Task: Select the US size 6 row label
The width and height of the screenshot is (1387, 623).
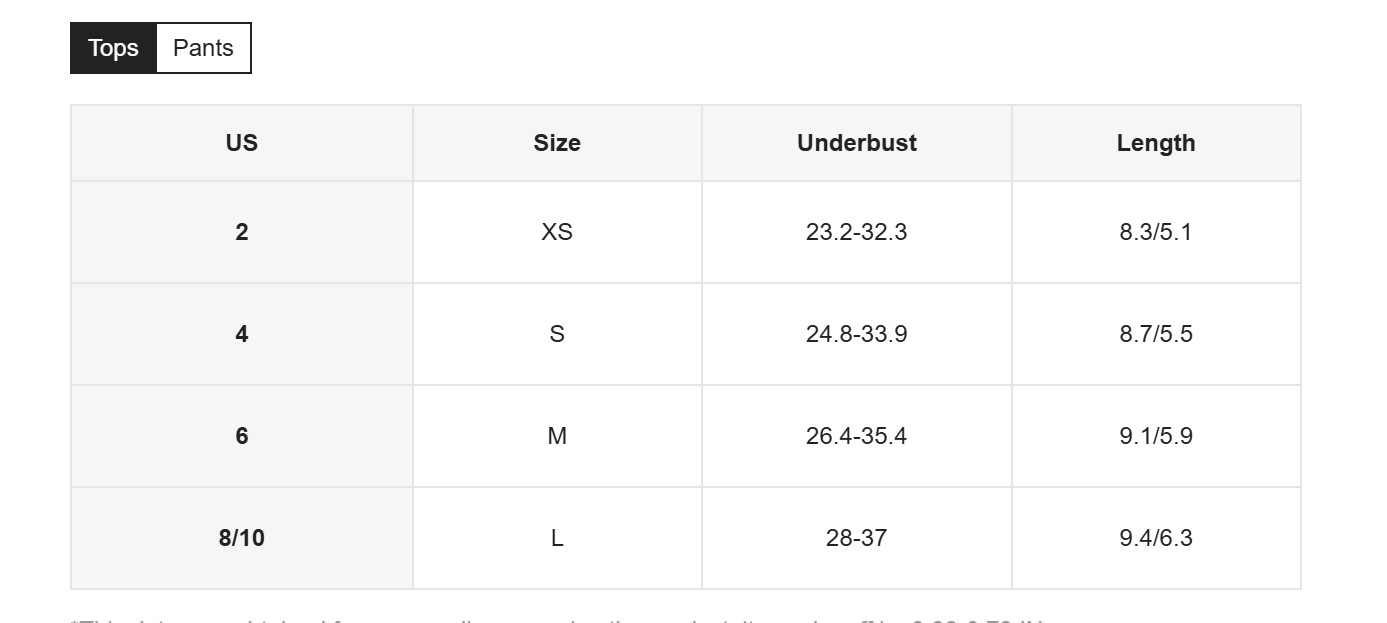Action: click(242, 436)
